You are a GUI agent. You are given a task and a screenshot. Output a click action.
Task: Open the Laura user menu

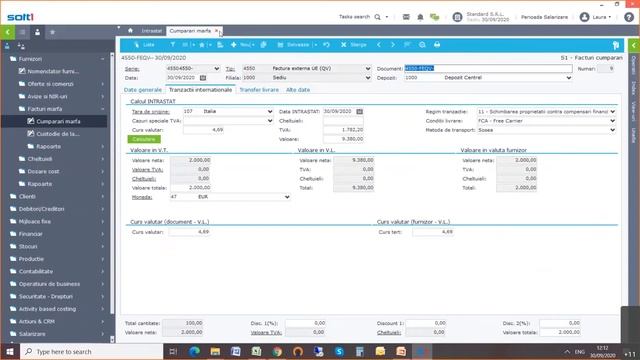(x=596, y=17)
